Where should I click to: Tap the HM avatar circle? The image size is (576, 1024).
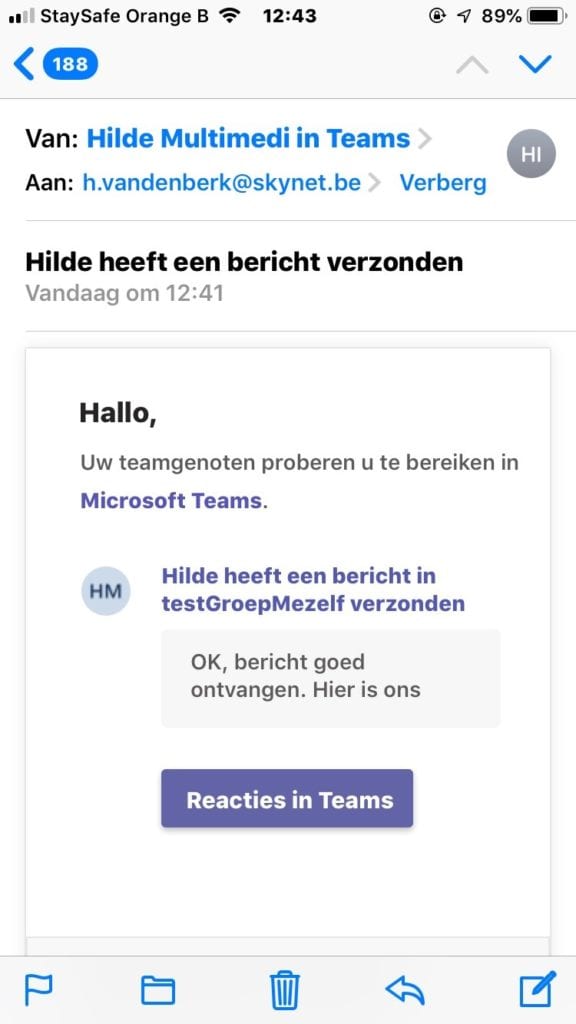pyautogui.click(x=106, y=591)
